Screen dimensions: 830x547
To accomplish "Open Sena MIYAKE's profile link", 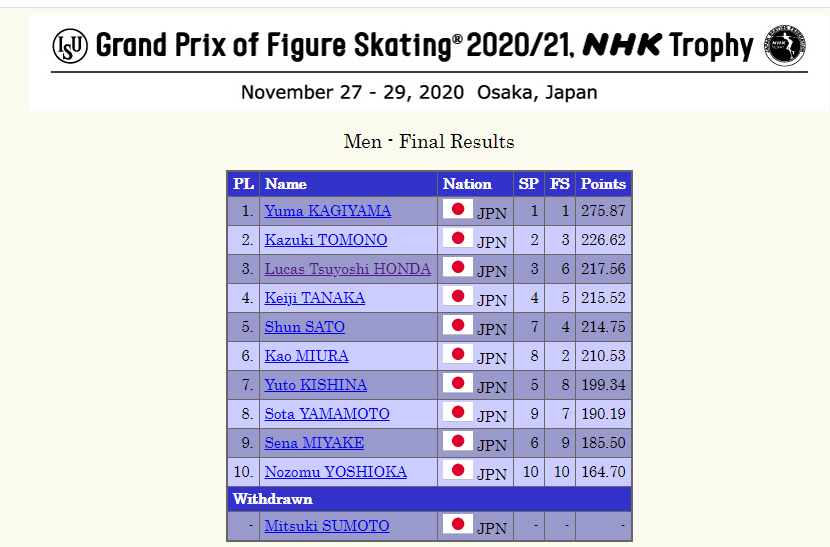I will coord(314,443).
